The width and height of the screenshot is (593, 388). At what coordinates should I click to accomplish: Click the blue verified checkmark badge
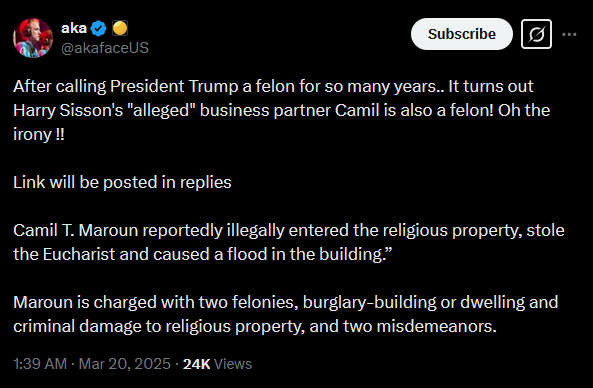tap(99, 29)
